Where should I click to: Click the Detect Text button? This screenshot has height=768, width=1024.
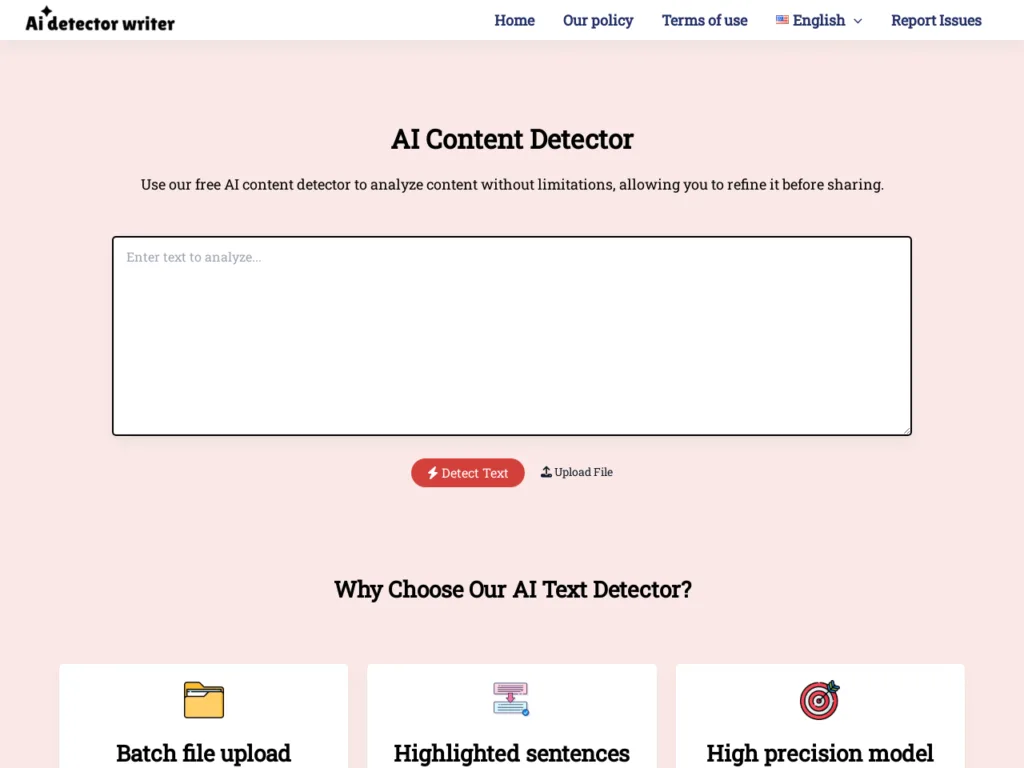468,473
